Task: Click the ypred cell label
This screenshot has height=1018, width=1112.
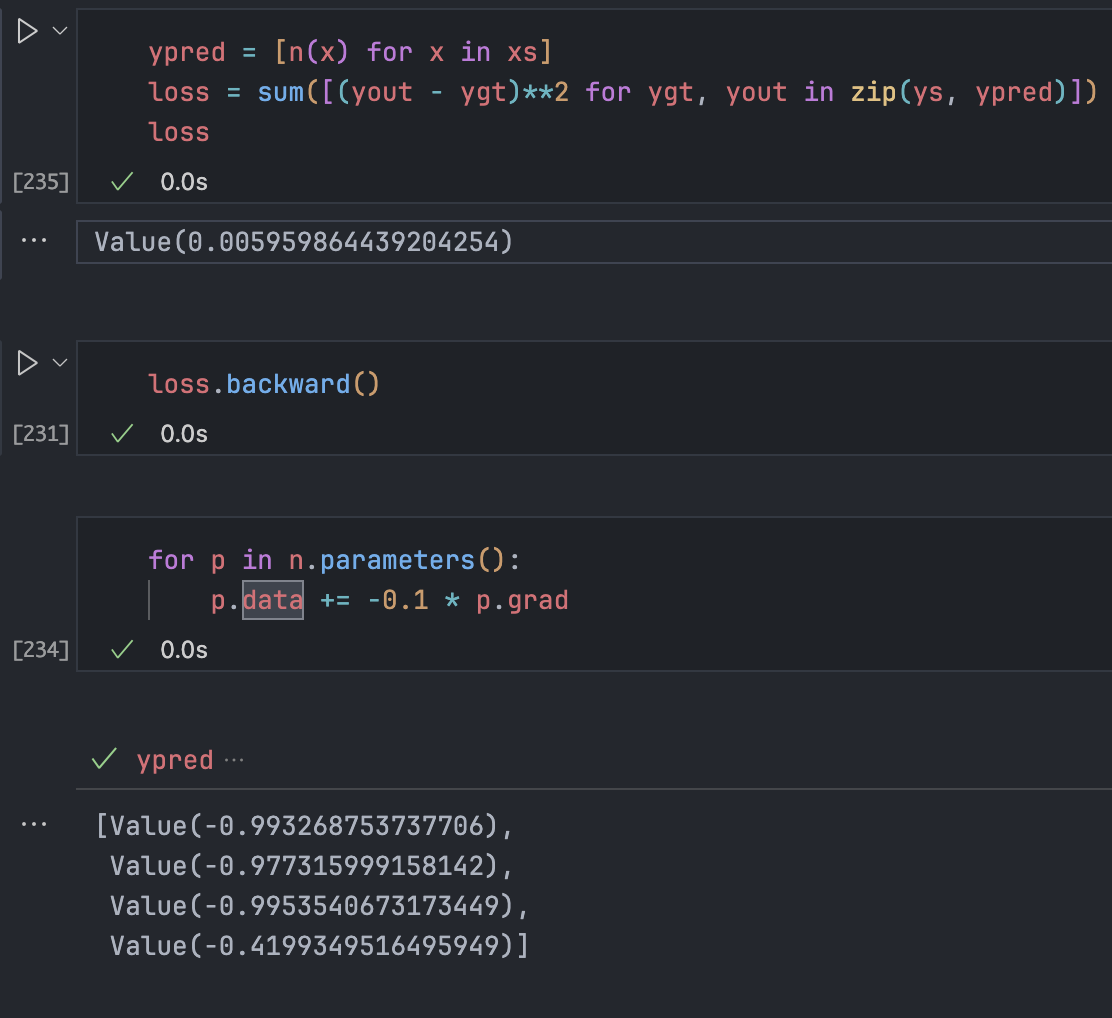Action: [x=175, y=760]
